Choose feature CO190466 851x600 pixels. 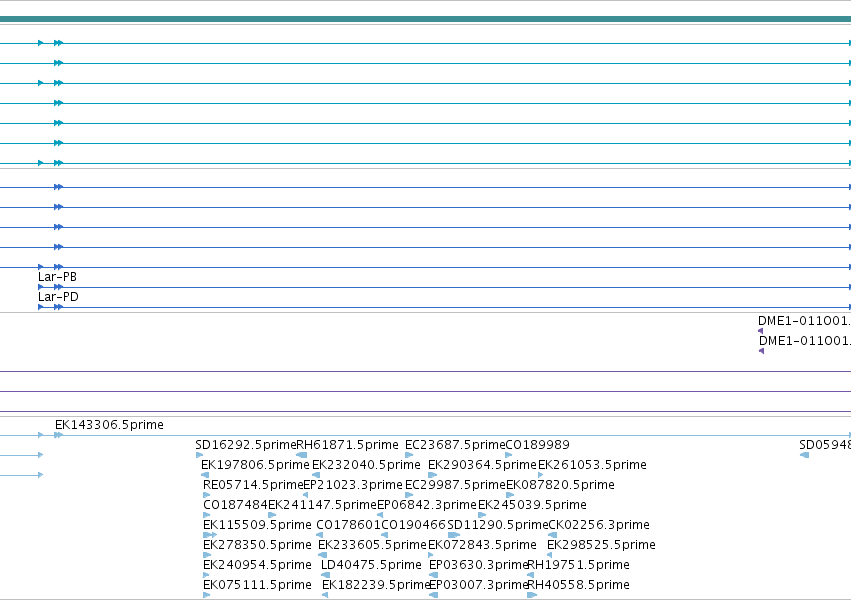(x=414, y=525)
